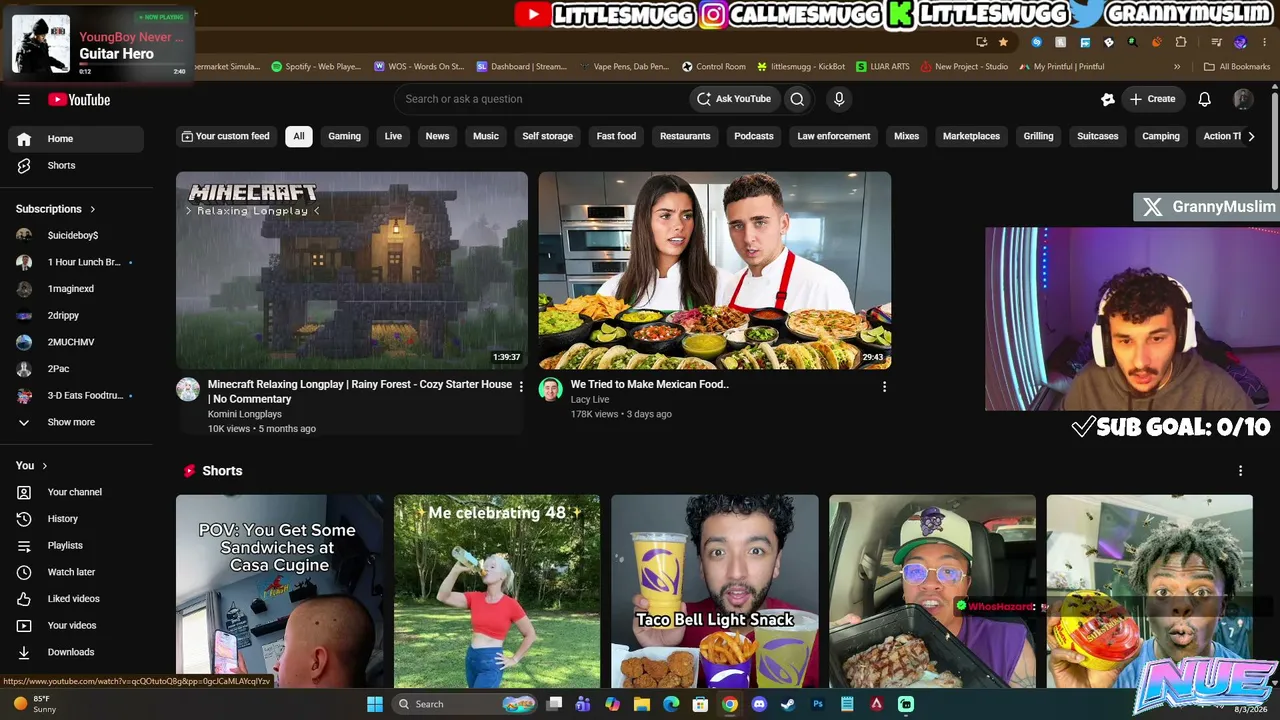Open the Me celebrating 48 short
The height and width of the screenshot is (720, 1280).
coord(497,591)
